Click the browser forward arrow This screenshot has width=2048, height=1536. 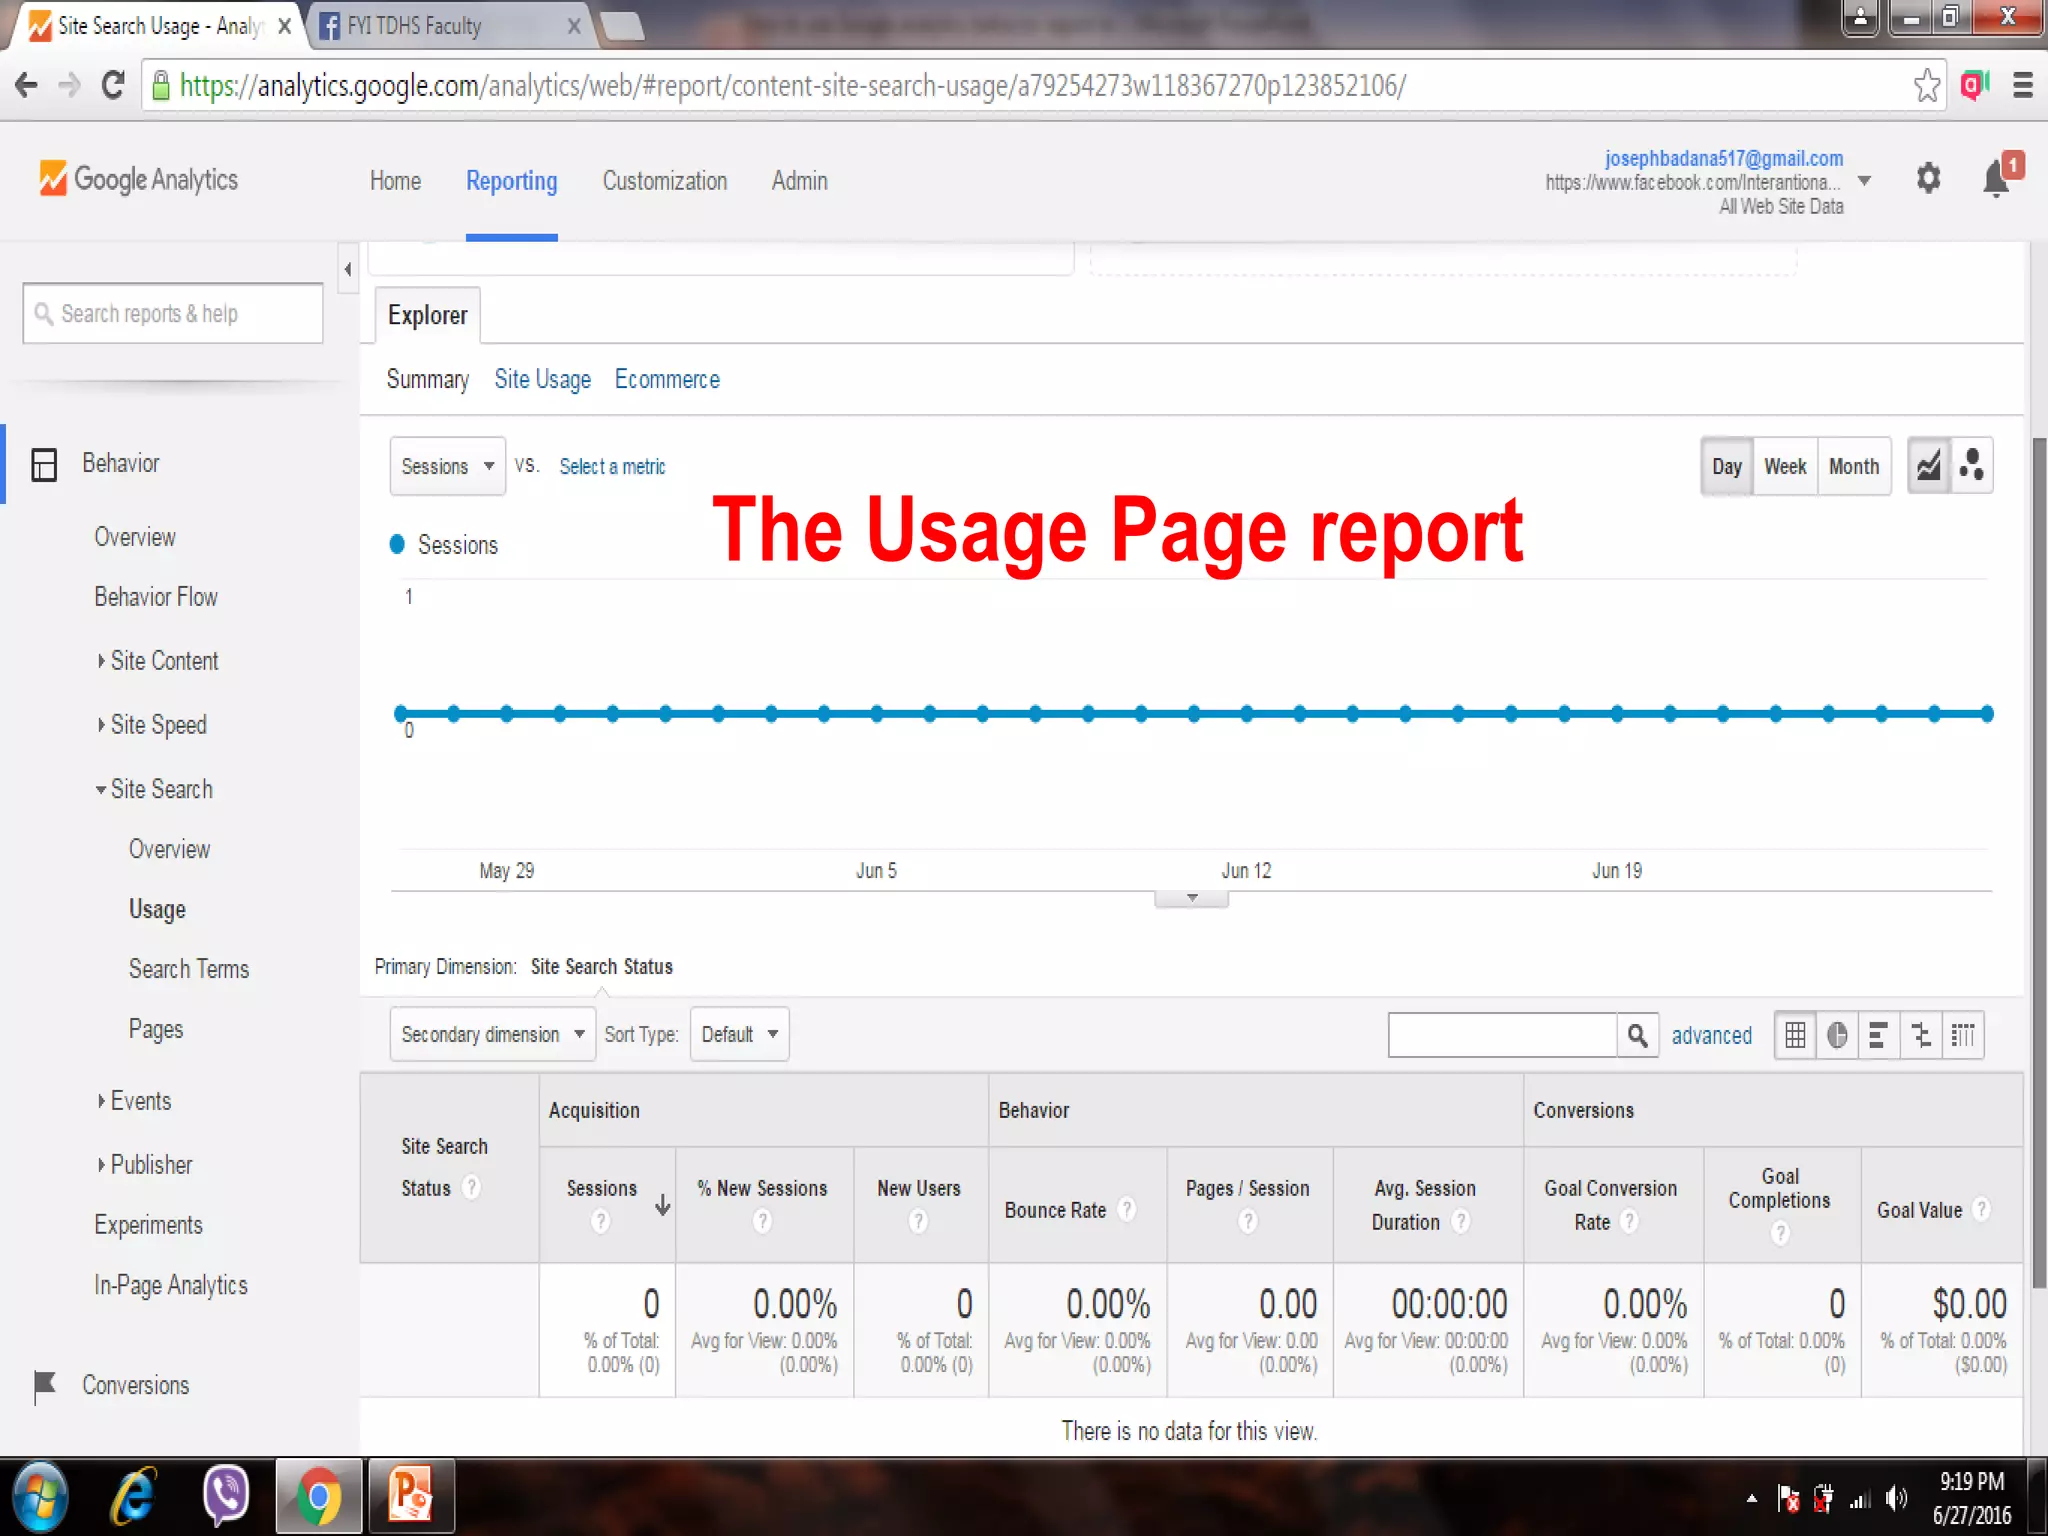point(69,86)
